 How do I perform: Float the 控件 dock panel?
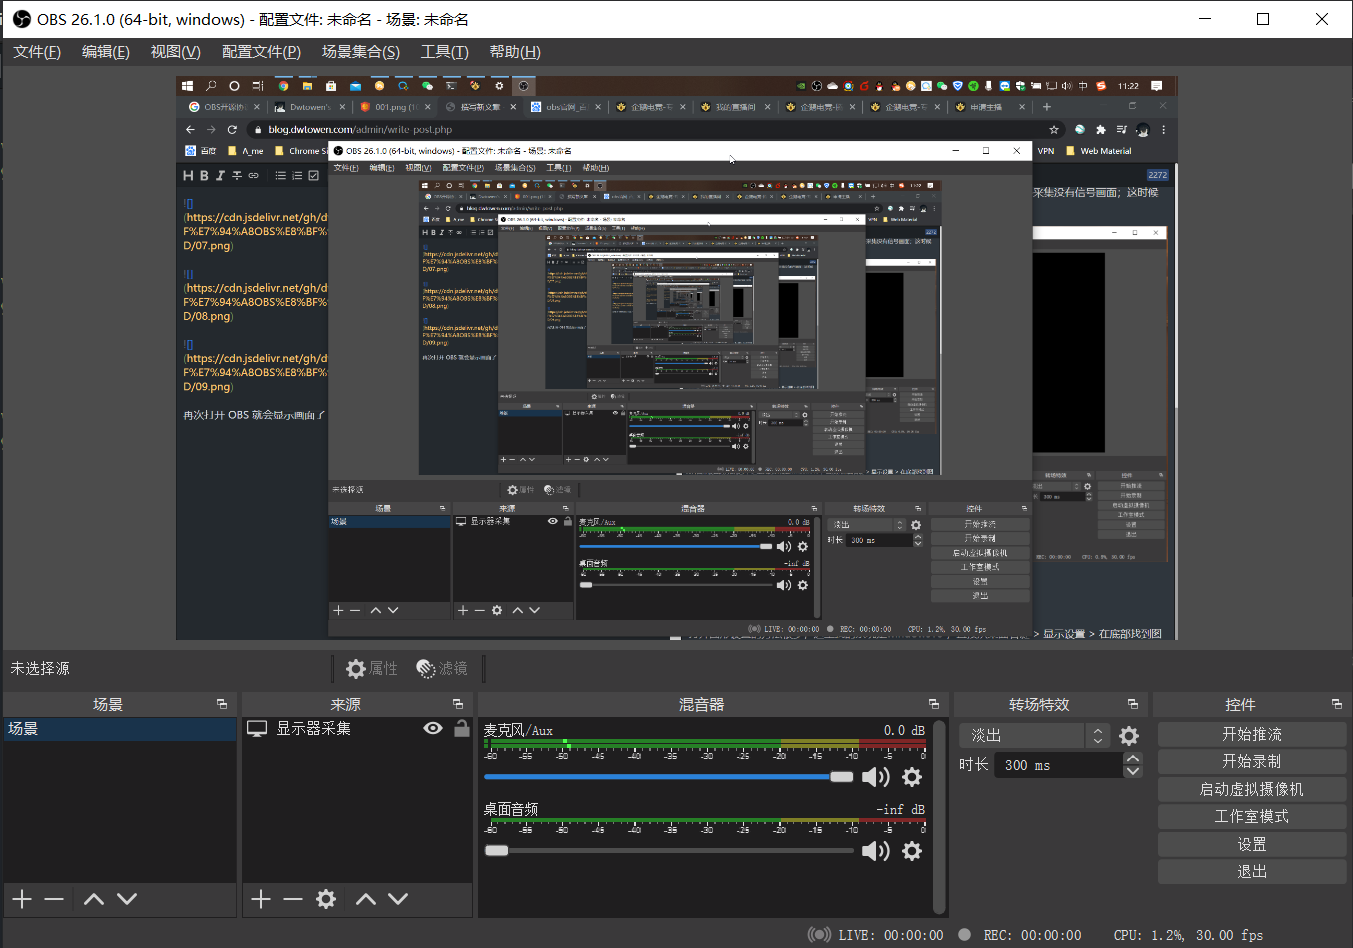coord(1337,704)
